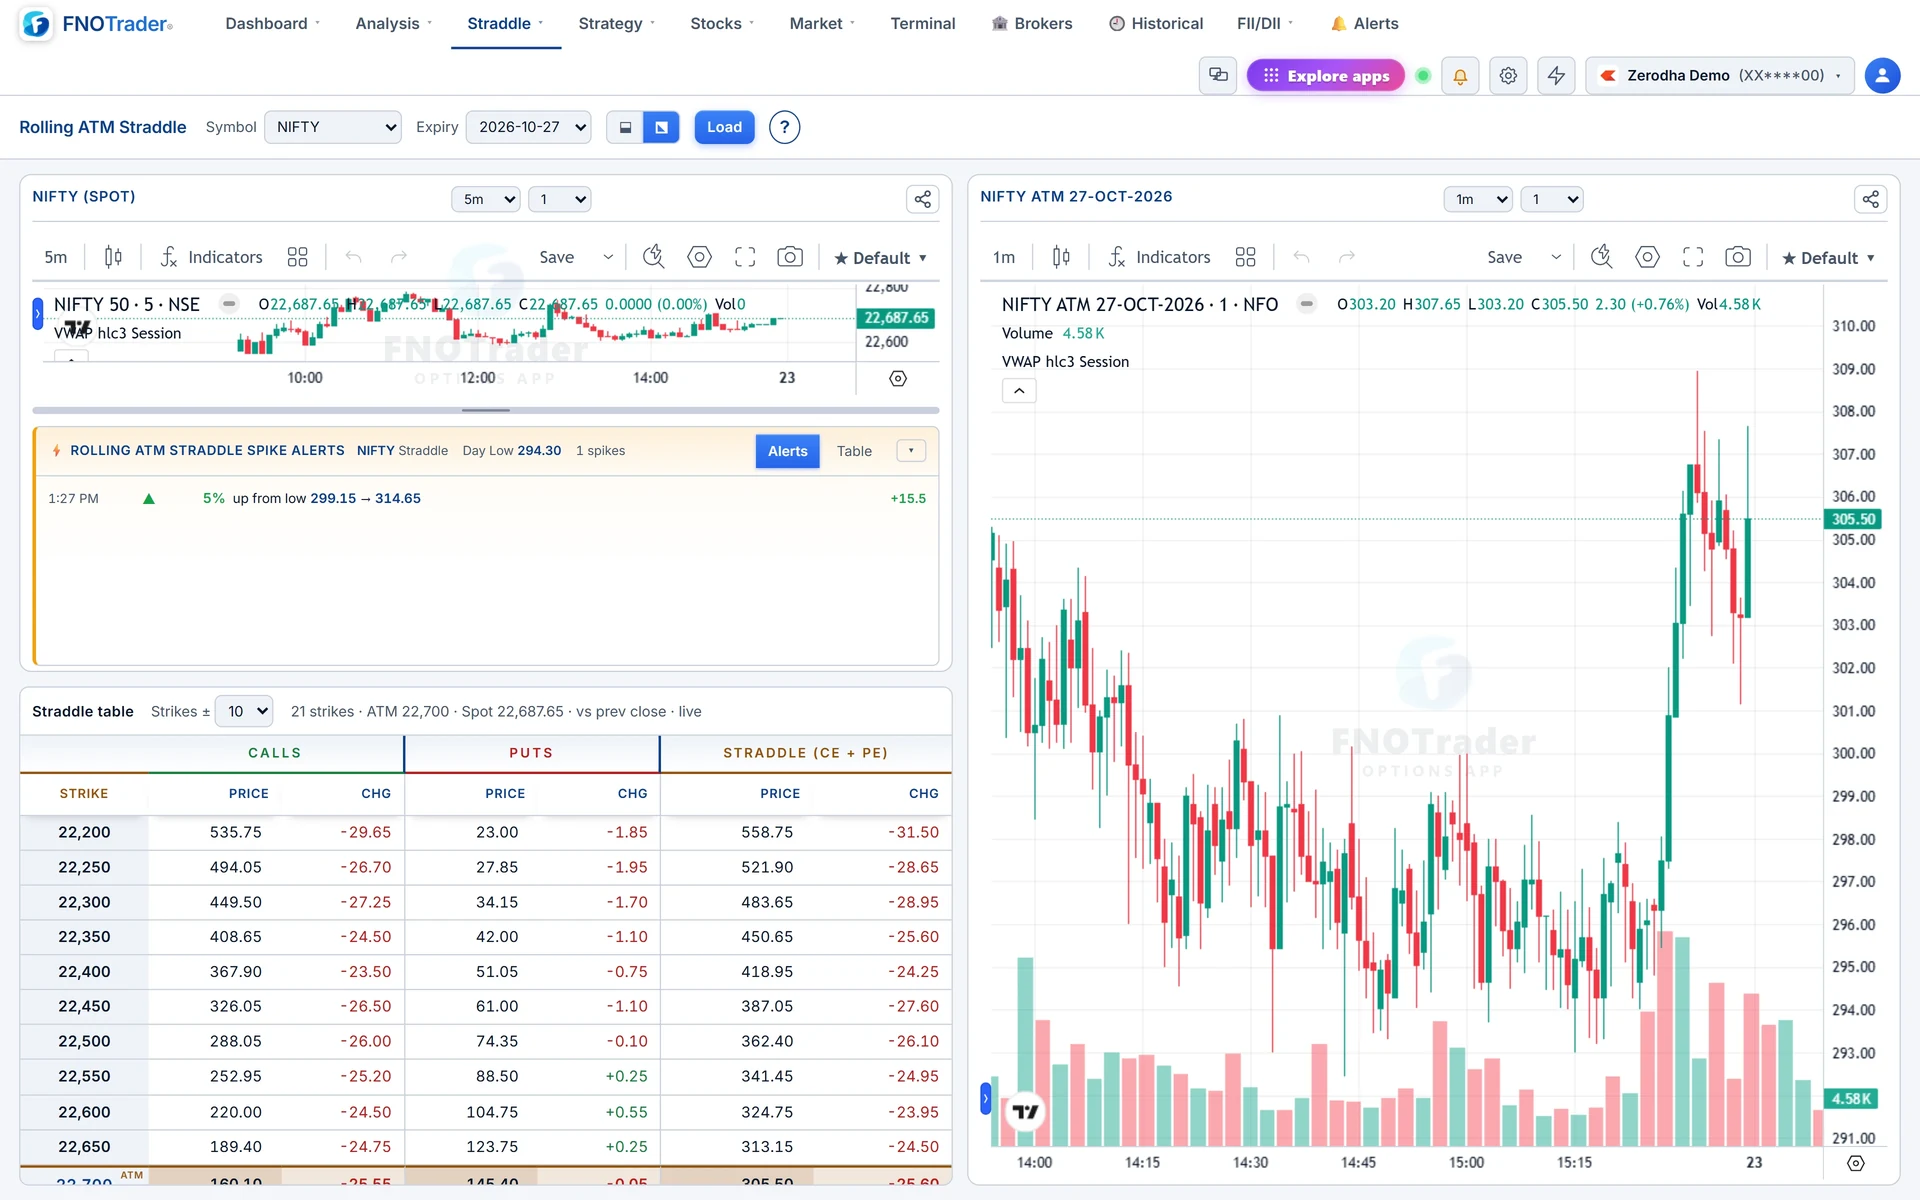Share the NIFTY (SPOT) chart
This screenshot has height=1200, width=1920.
[x=922, y=199]
